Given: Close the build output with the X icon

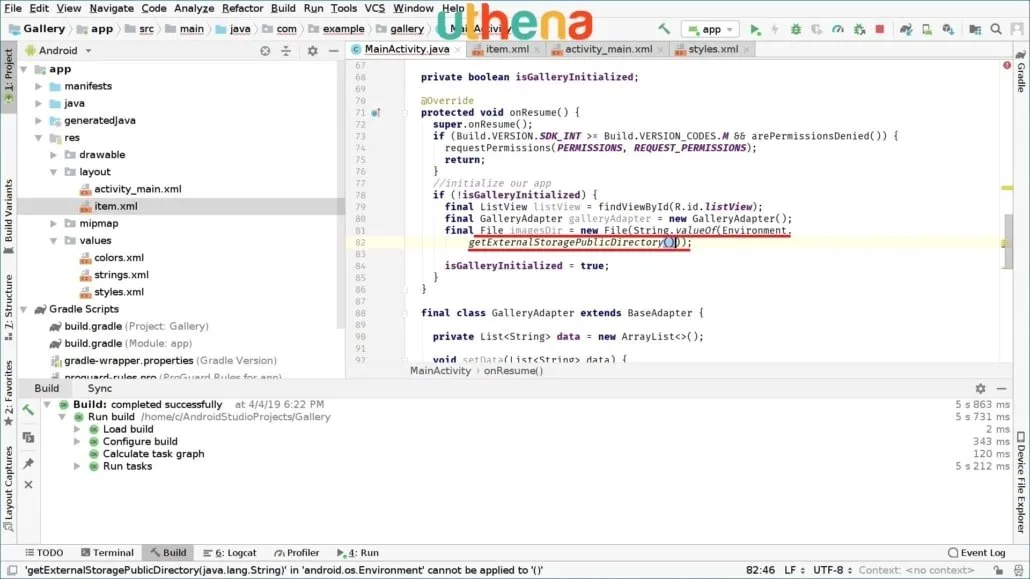Looking at the screenshot, I should (28, 484).
